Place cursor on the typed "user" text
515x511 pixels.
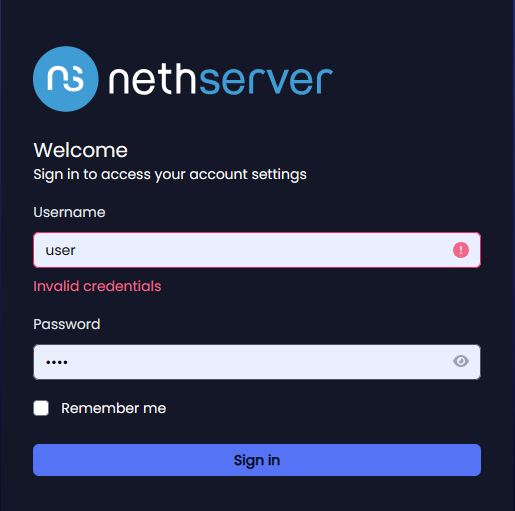coord(60,251)
